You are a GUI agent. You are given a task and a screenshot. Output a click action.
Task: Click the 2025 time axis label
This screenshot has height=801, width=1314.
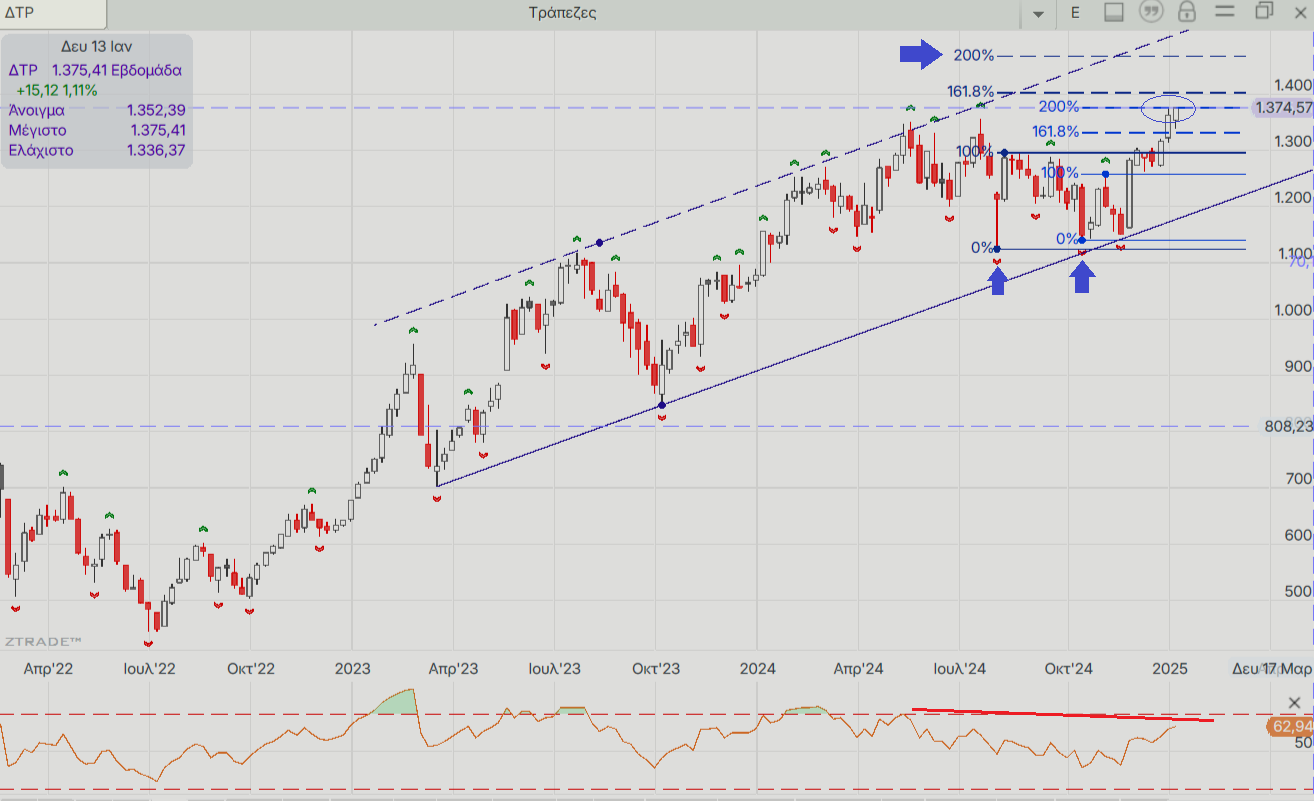click(x=1169, y=668)
